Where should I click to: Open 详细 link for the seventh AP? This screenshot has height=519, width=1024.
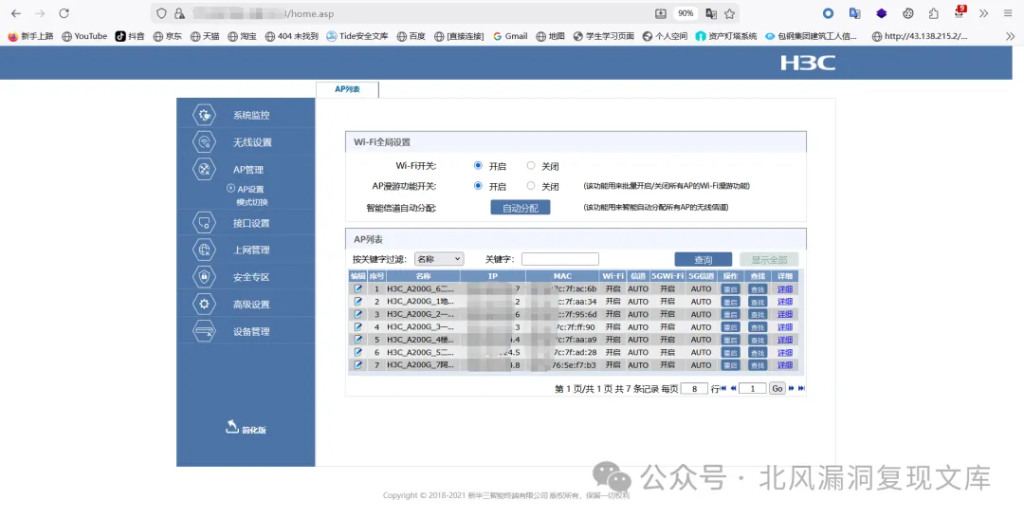tap(785, 365)
